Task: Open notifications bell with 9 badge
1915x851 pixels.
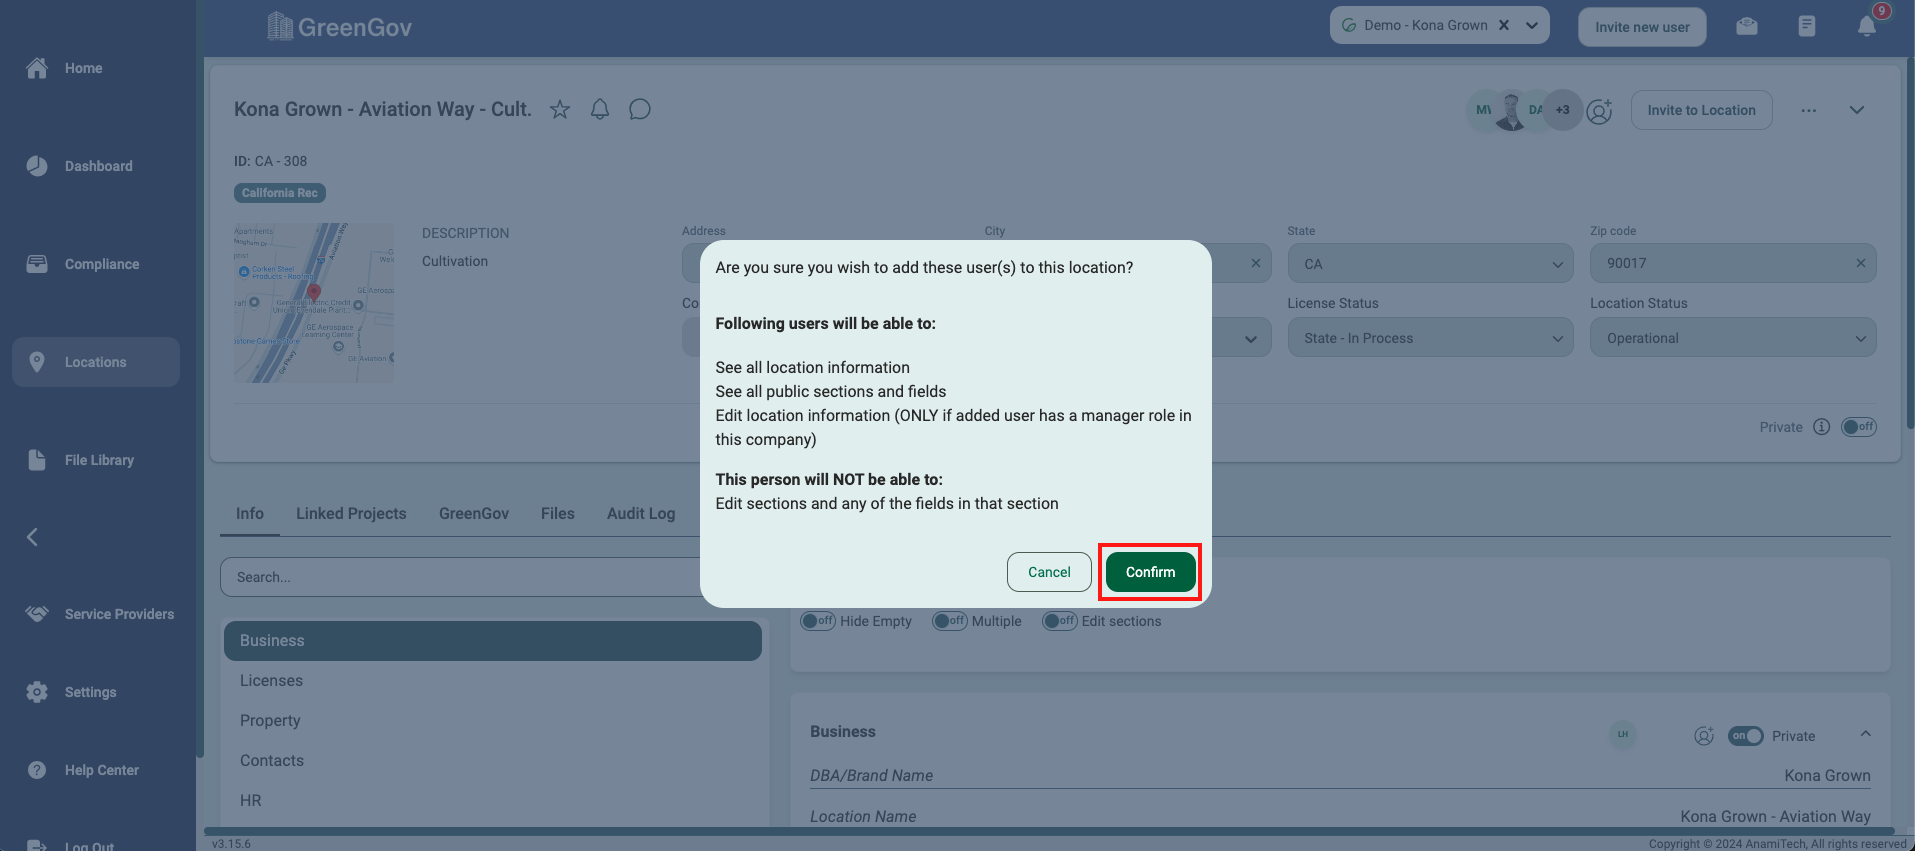Action: [x=1867, y=25]
